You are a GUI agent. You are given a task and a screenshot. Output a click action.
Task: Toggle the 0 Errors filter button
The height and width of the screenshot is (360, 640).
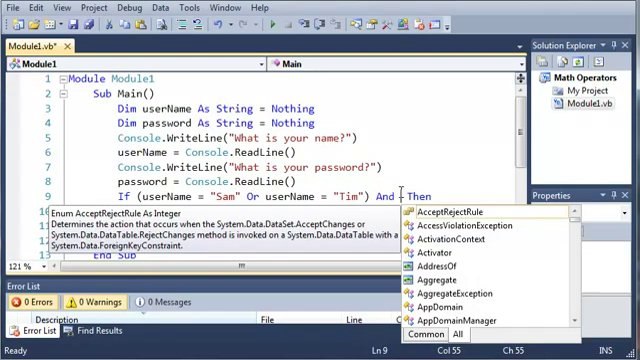33,302
